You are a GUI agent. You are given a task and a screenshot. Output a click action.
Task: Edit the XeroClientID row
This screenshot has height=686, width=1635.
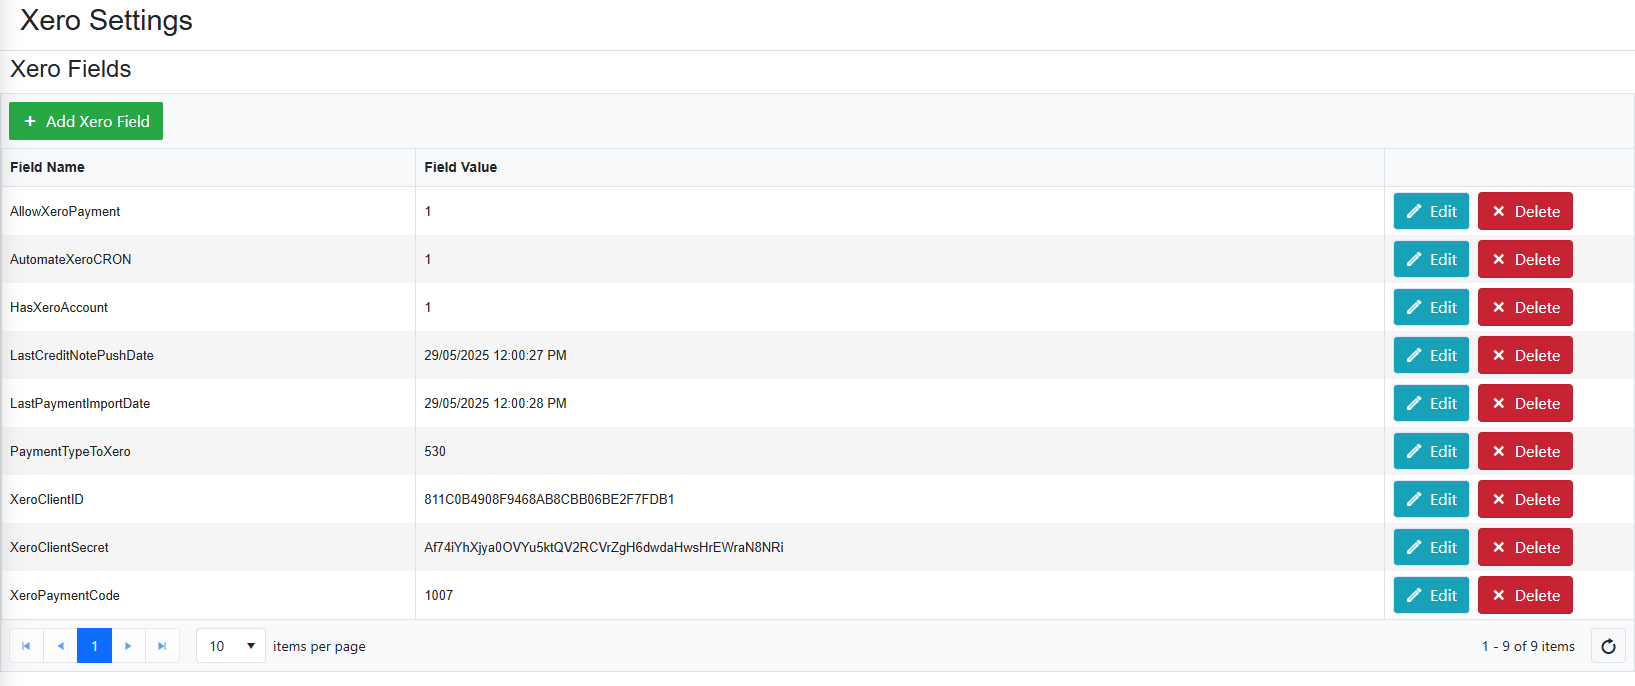(x=1431, y=499)
